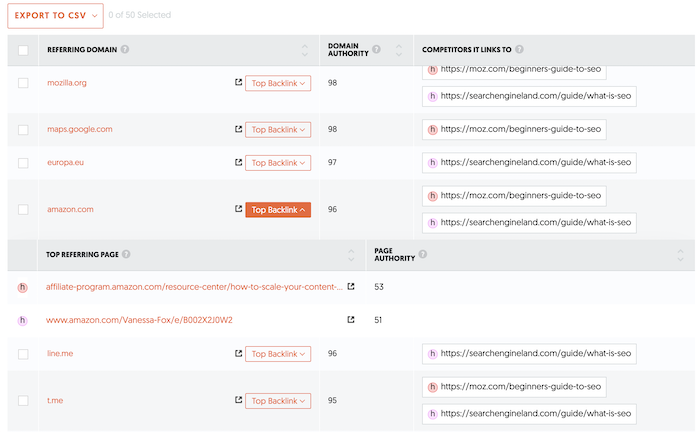Show help tooltip for Domain Authority
Screen dimensions: 700x432
click(376, 49)
